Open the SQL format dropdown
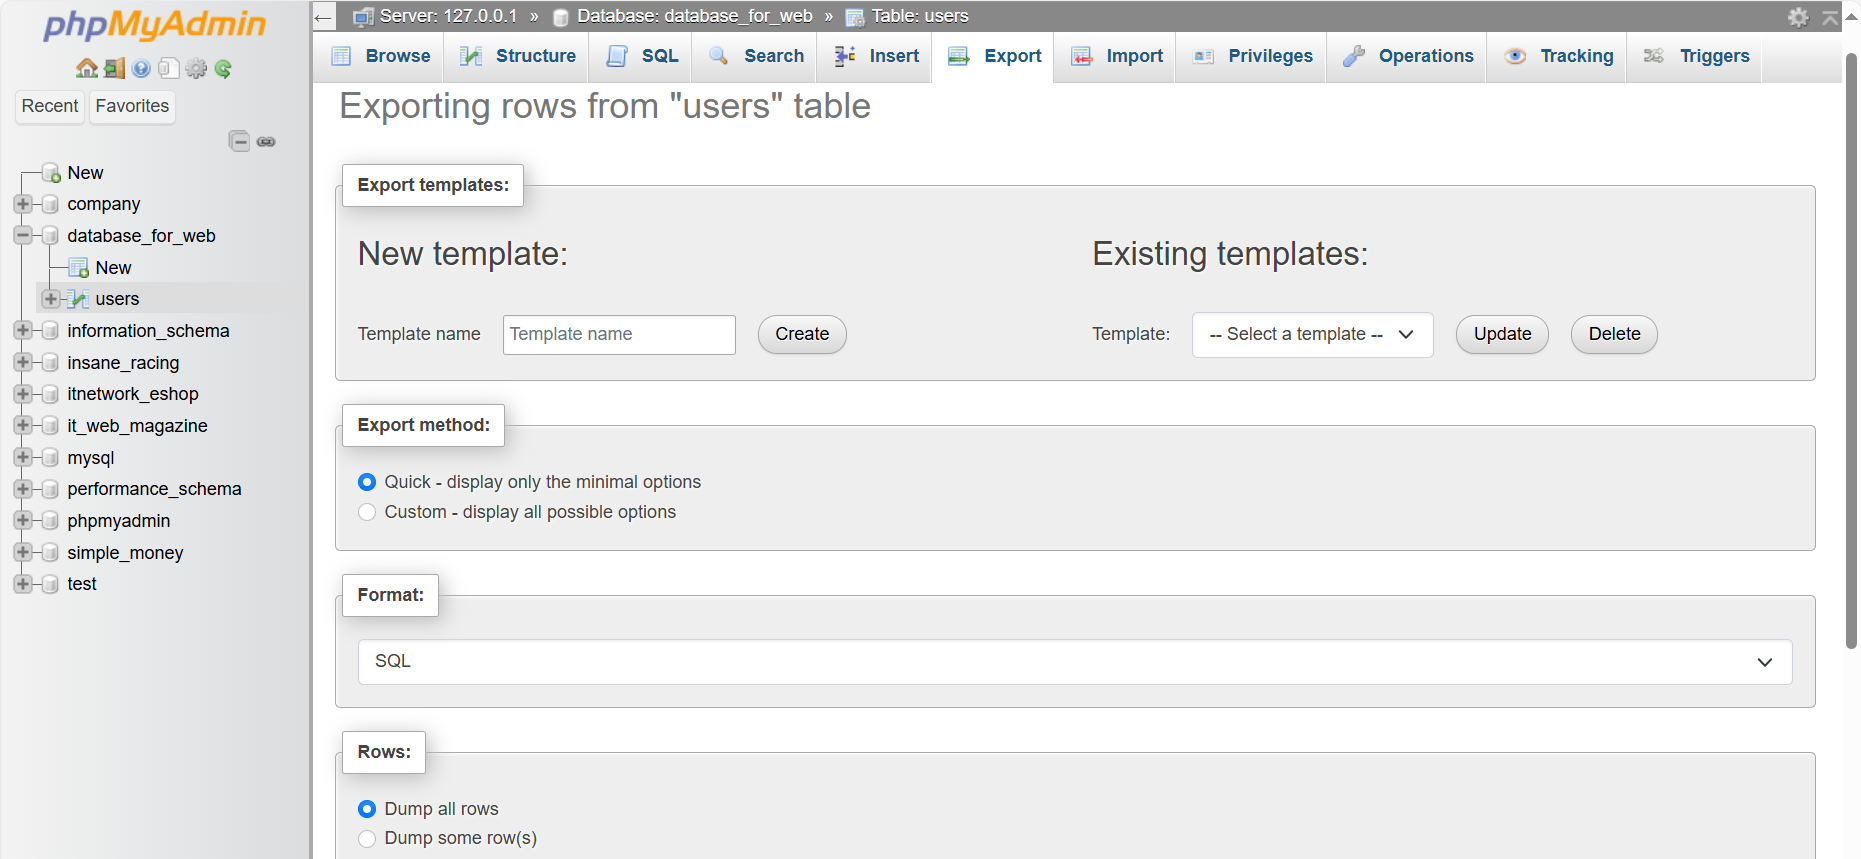Screen dimensions: 1861x859 pos(1074,662)
